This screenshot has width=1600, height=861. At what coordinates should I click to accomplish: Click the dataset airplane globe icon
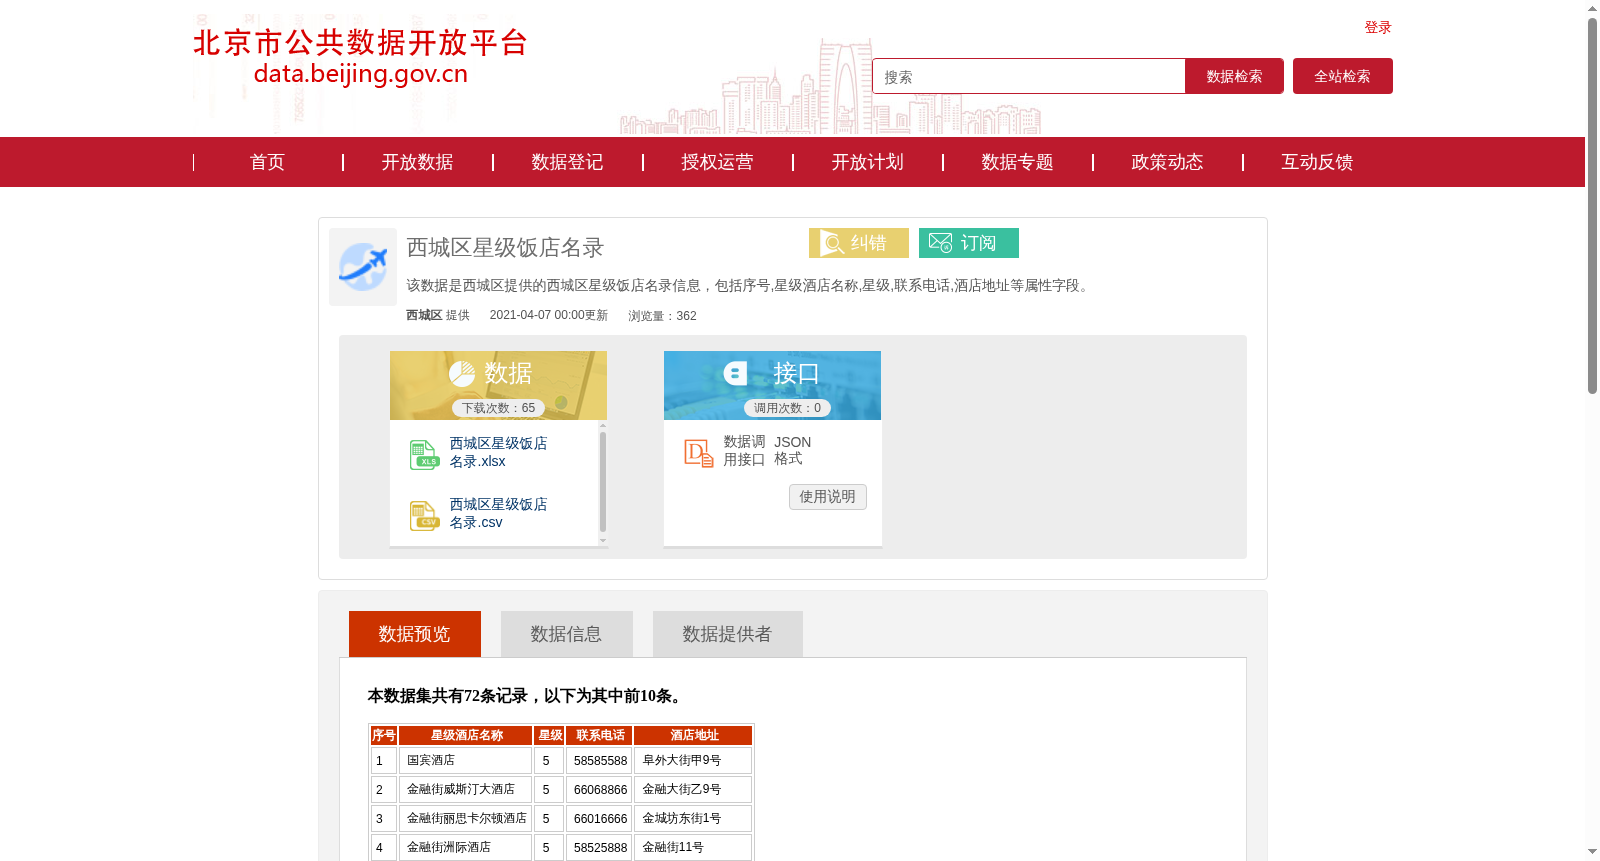(x=363, y=267)
